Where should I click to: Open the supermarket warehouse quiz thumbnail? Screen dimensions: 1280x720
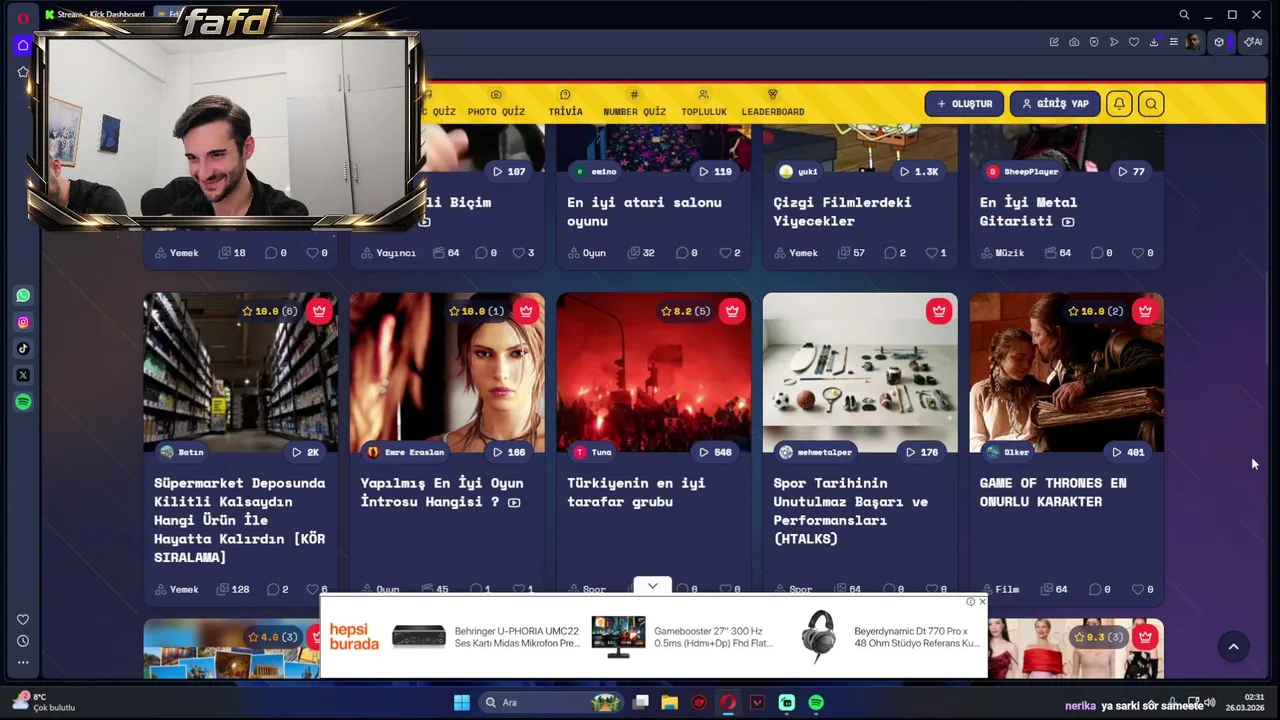pos(240,372)
